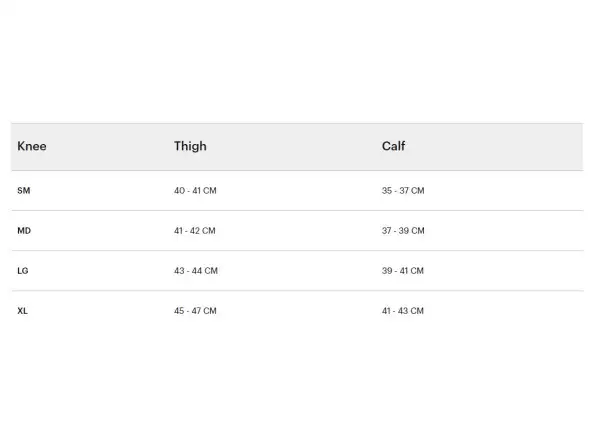The height and width of the screenshot is (440, 600).
Task: Click the 35 - 37 CM calf value
Action: click(x=403, y=191)
